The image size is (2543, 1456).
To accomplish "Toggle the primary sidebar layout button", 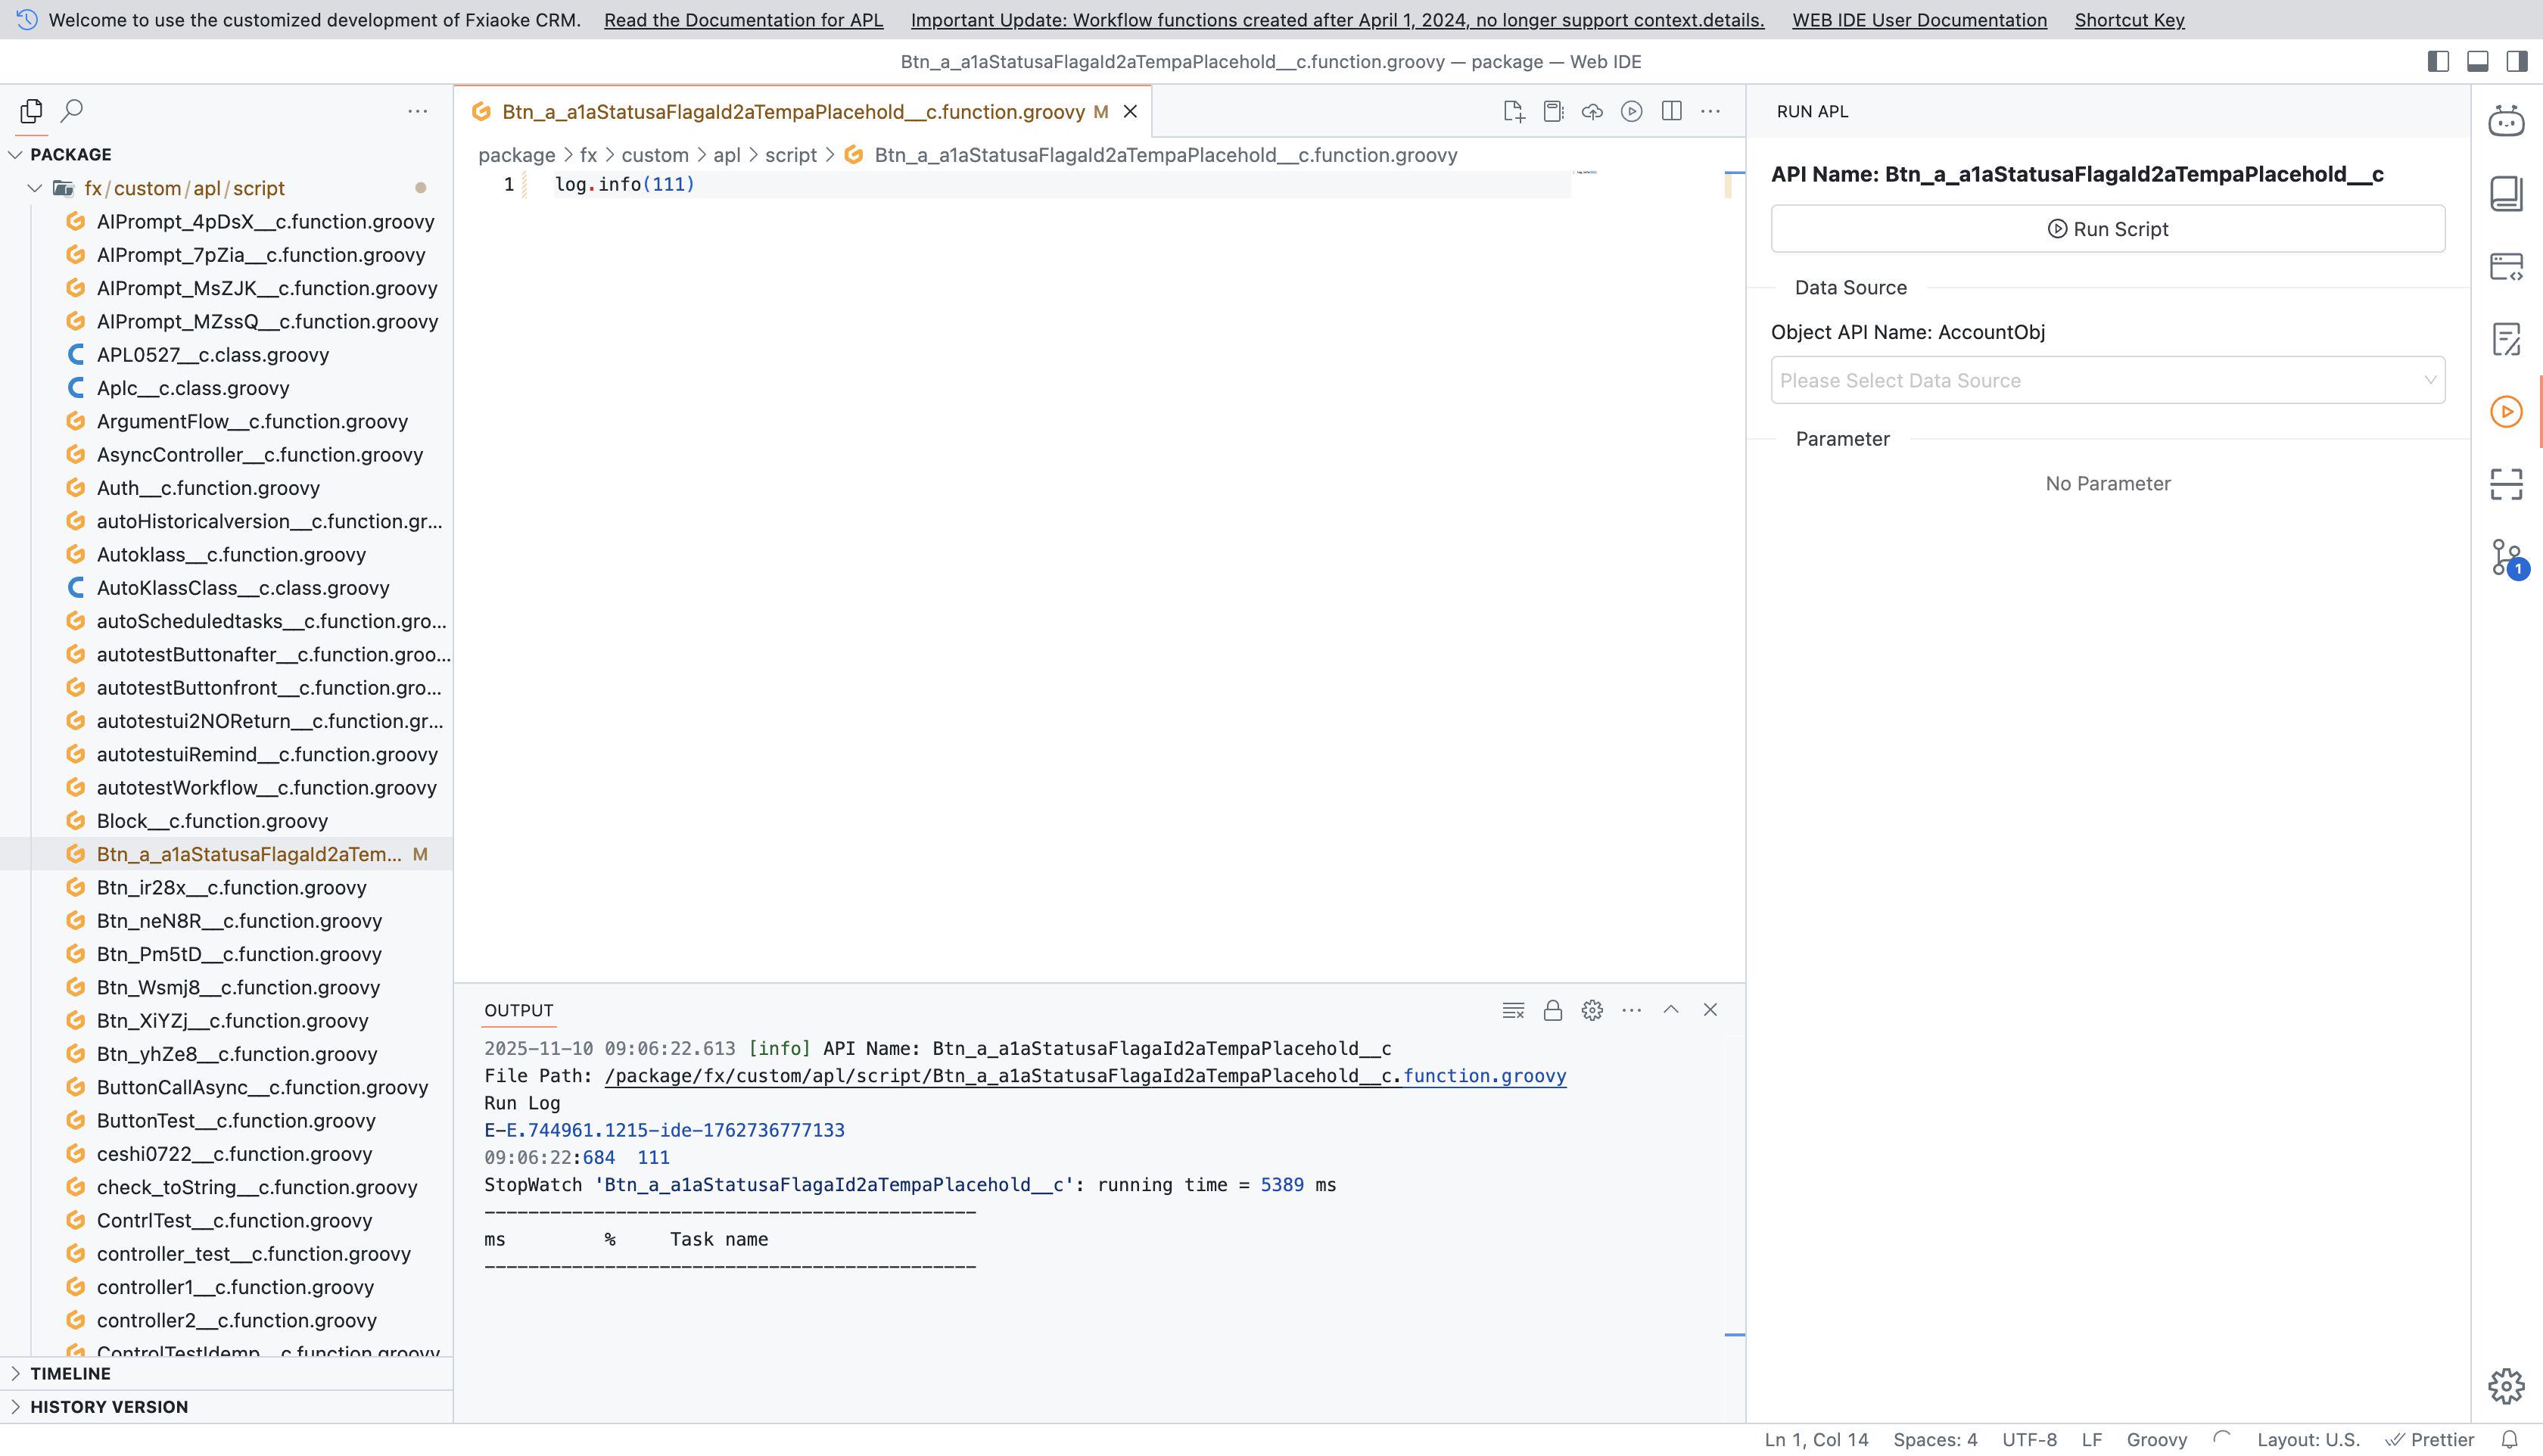I will coord(2438,61).
